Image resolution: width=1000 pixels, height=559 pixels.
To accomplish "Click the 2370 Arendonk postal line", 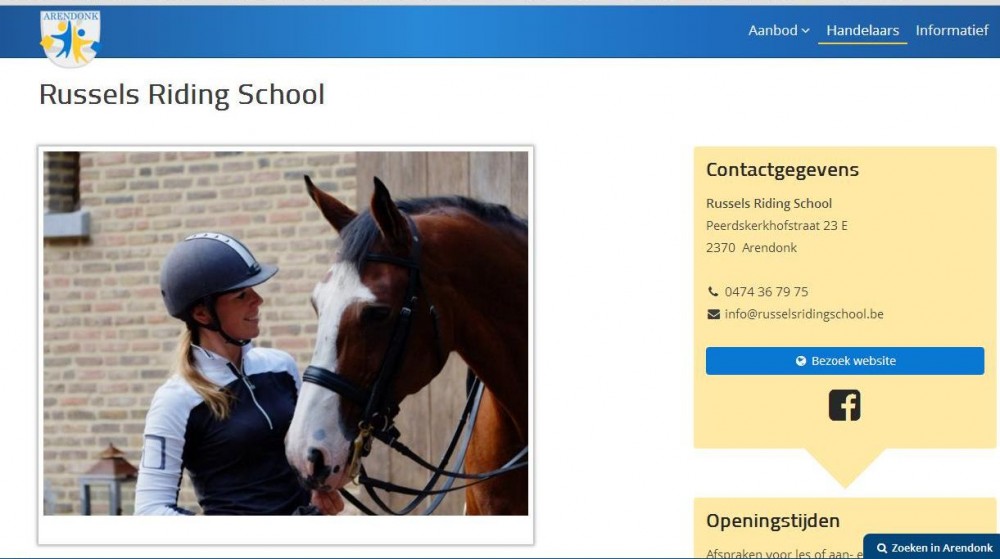I will pos(751,248).
